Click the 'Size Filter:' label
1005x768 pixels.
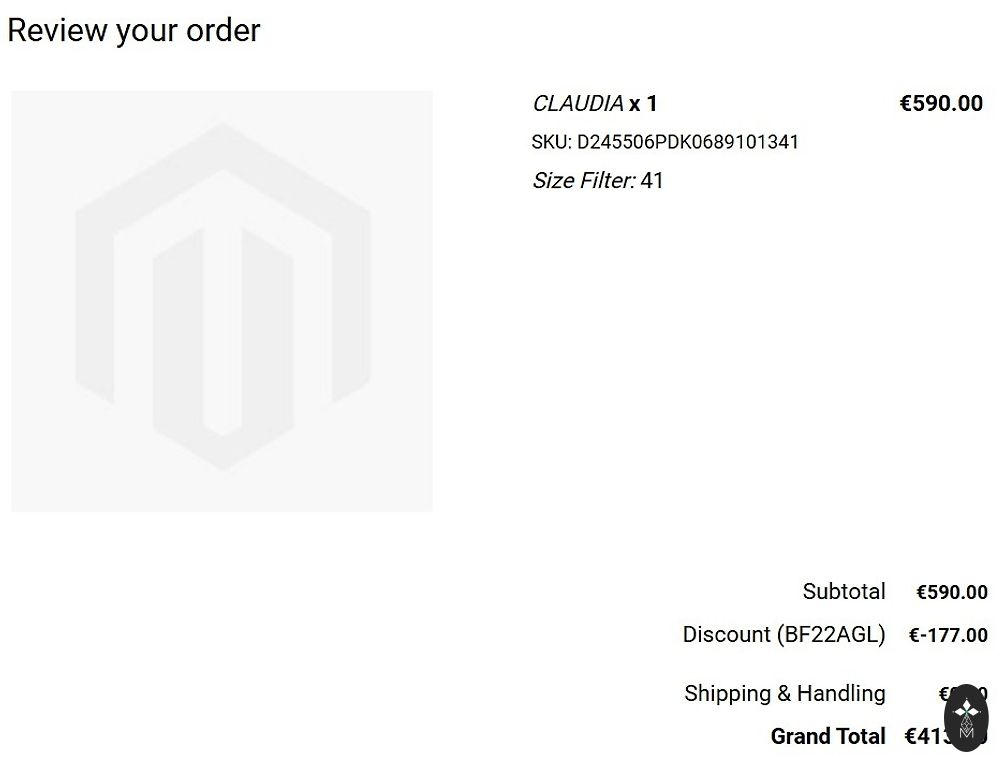tap(583, 181)
